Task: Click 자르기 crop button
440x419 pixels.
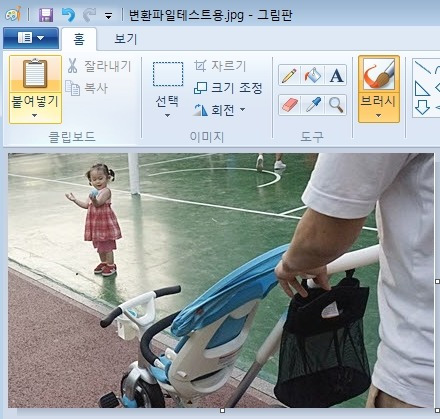Action: pyautogui.click(x=220, y=66)
